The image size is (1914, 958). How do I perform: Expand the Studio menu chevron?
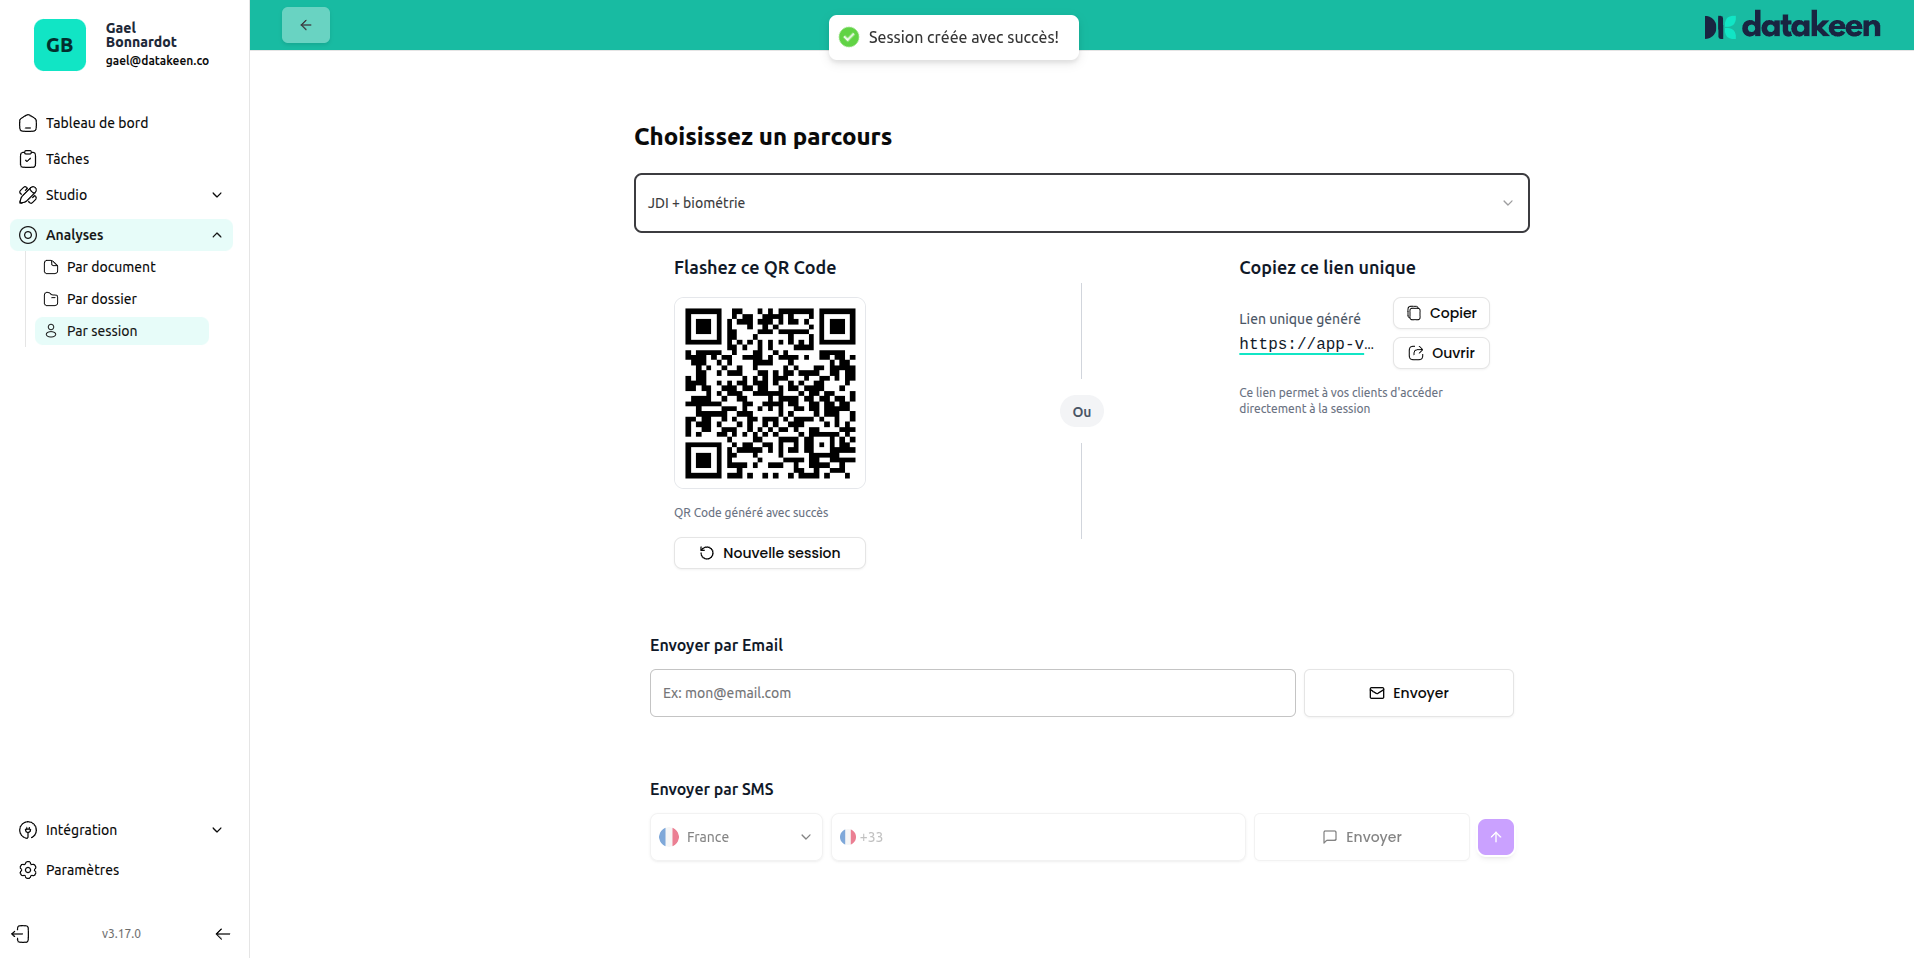pyautogui.click(x=216, y=195)
